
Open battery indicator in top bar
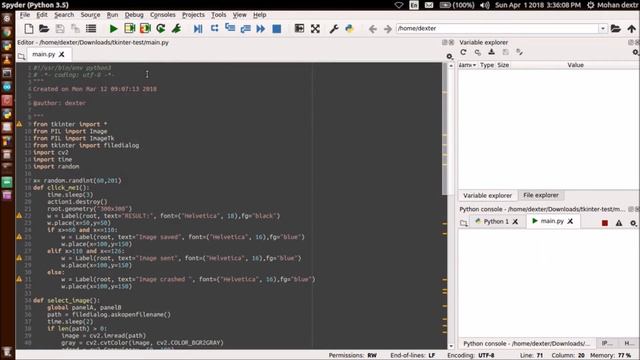pos(457,5)
